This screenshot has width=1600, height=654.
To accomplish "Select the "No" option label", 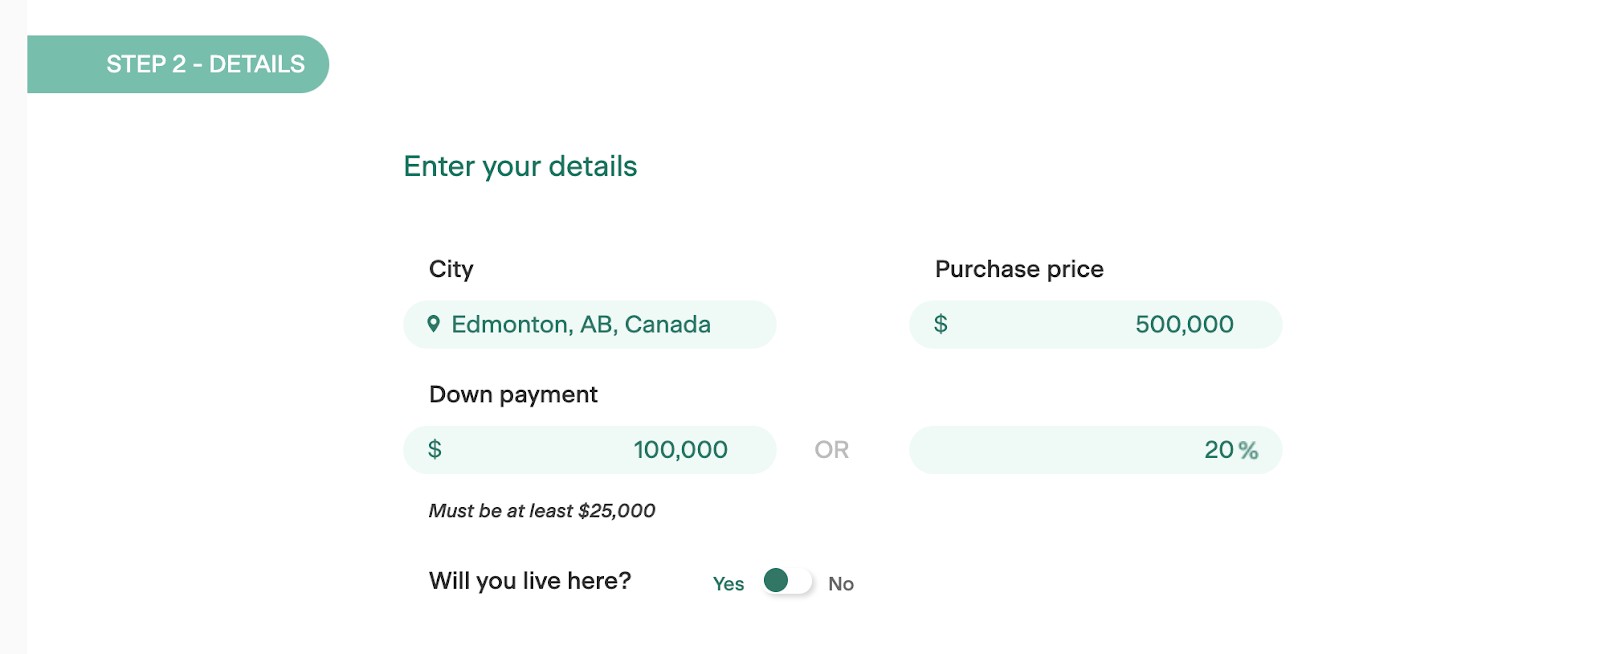I will click(x=841, y=584).
